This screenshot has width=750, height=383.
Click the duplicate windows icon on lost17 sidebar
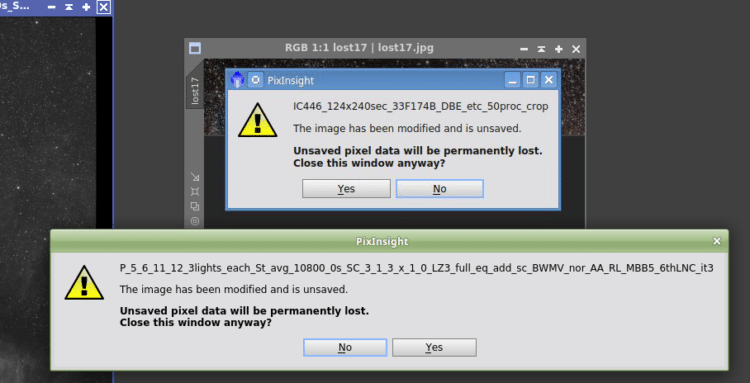point(195,207)
